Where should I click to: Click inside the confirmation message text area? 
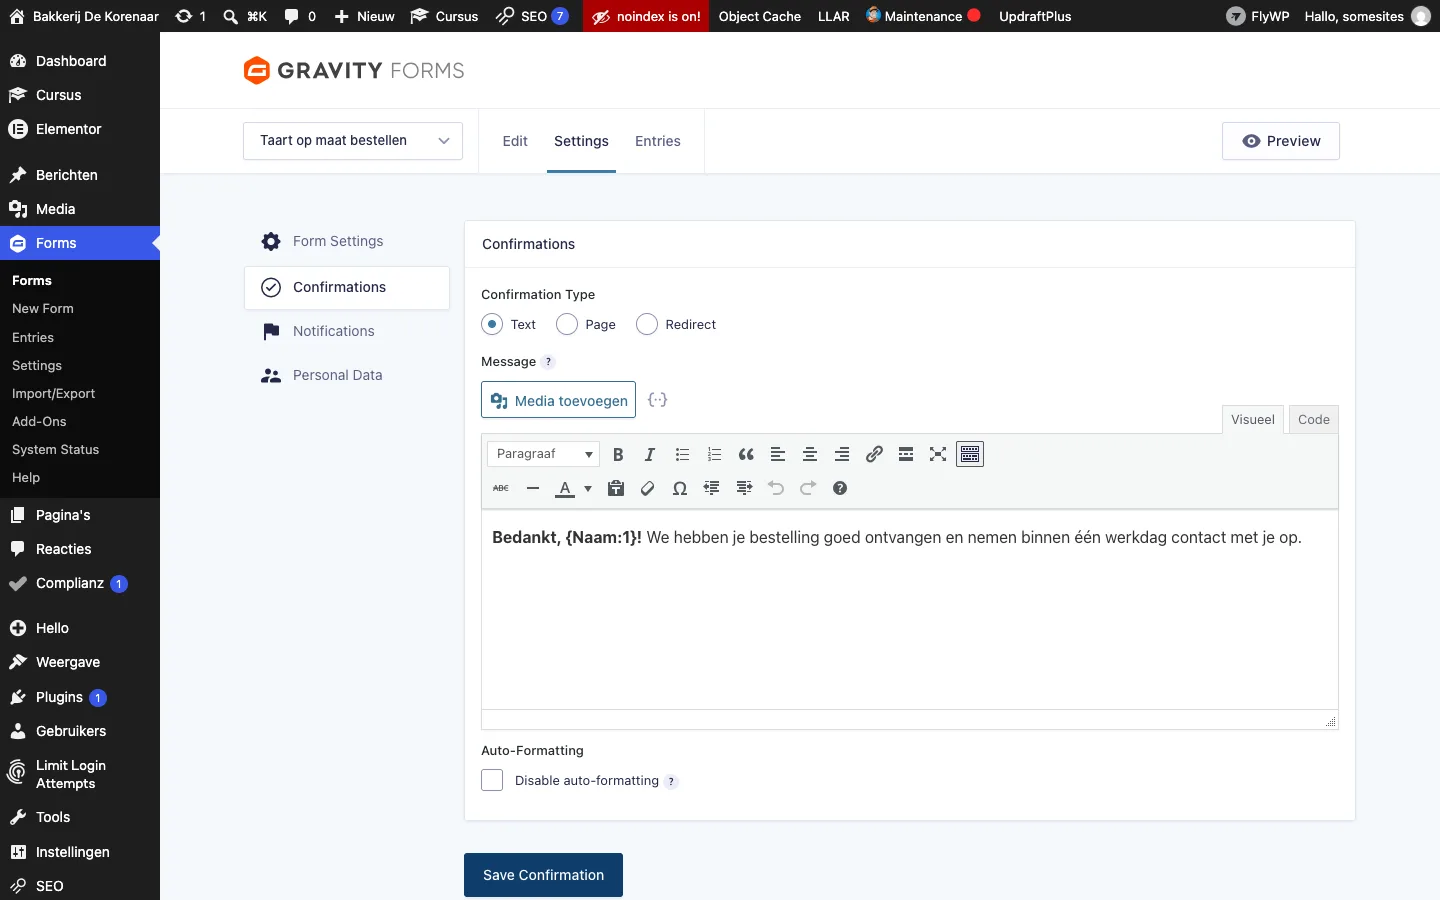[x=910, y=610]
